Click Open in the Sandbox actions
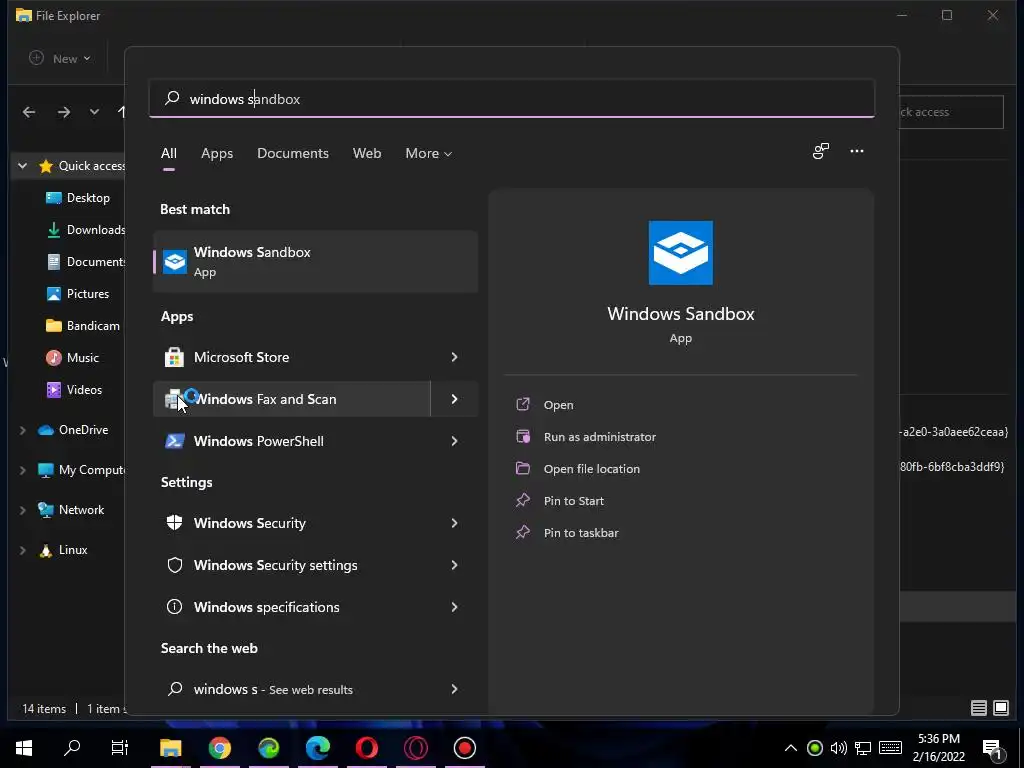Screen dimensions: 1024x768 (558, 405)
